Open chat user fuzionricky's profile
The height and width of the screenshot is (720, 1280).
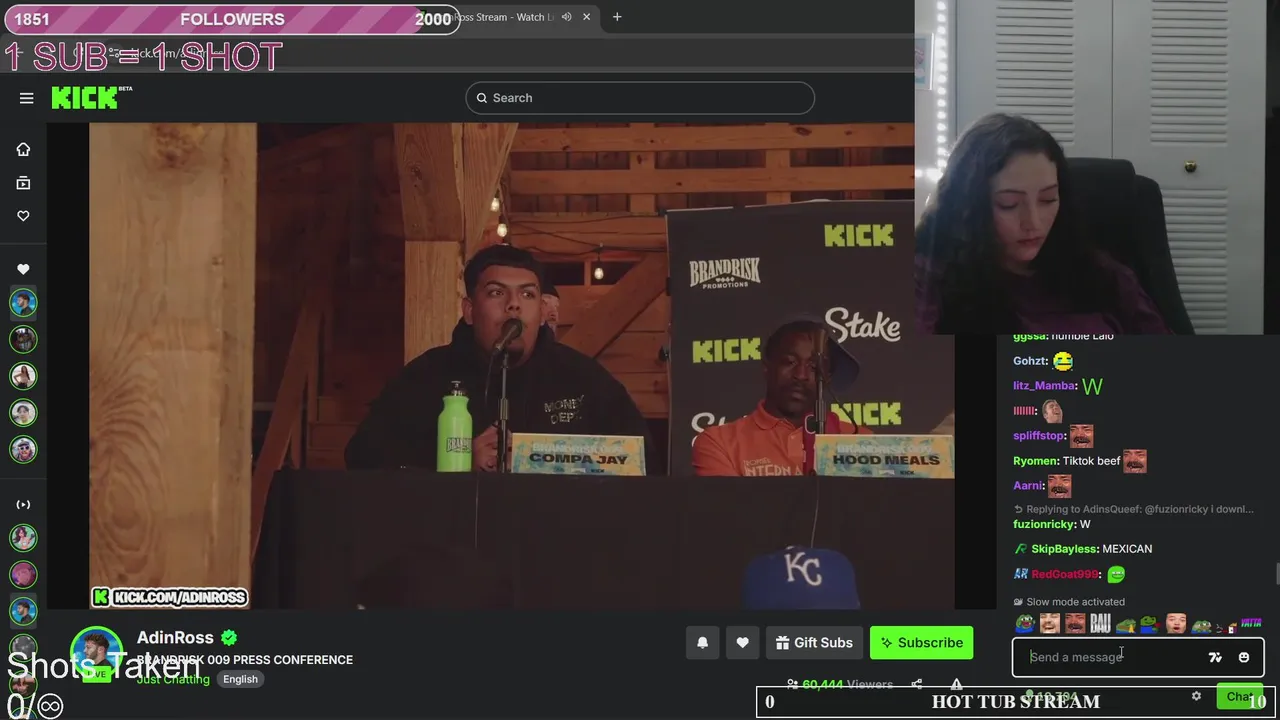(x=1044, y=524)
